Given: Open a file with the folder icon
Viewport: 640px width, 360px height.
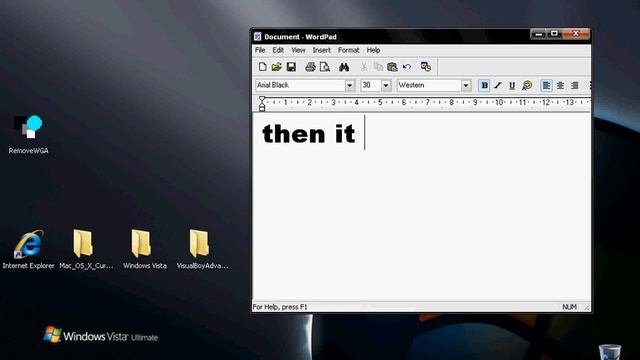Looking at the screenshot, I should click(x=276, y=67).
